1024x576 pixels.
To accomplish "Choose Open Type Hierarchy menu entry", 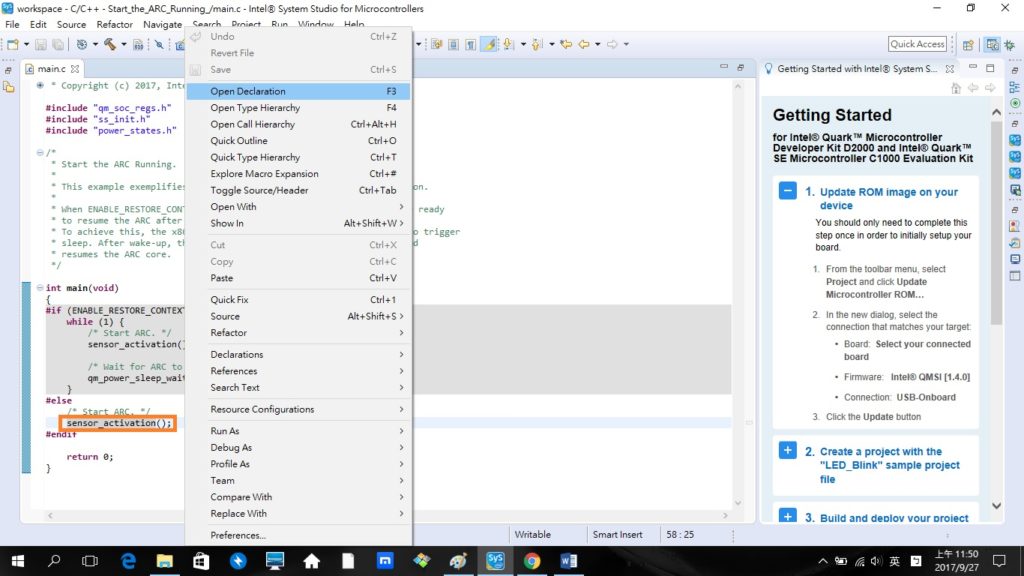I will point(298,108).
